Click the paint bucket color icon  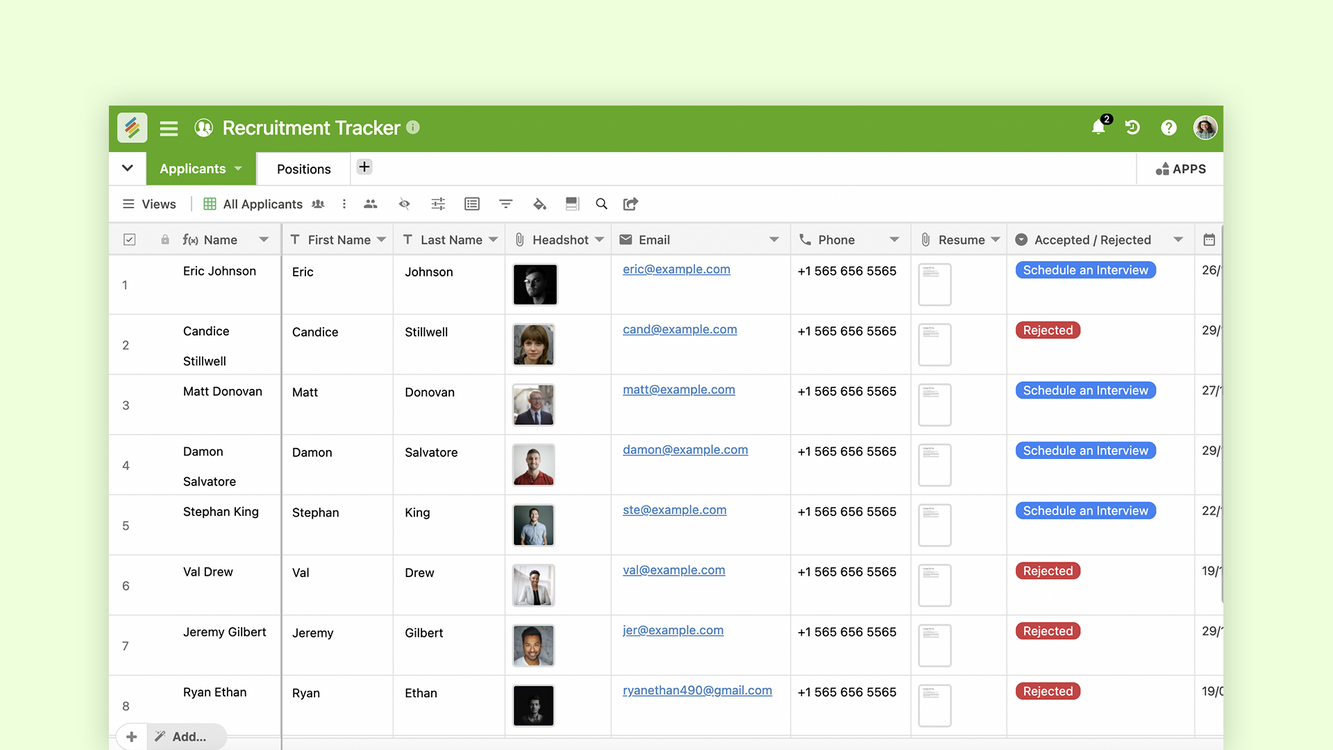(x=539, y=204)
